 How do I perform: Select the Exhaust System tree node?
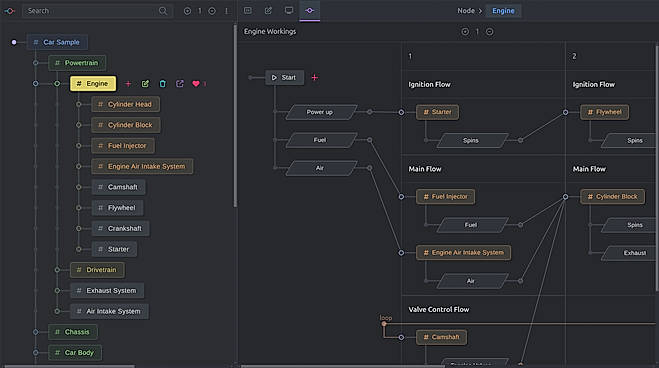pos(107,290)
